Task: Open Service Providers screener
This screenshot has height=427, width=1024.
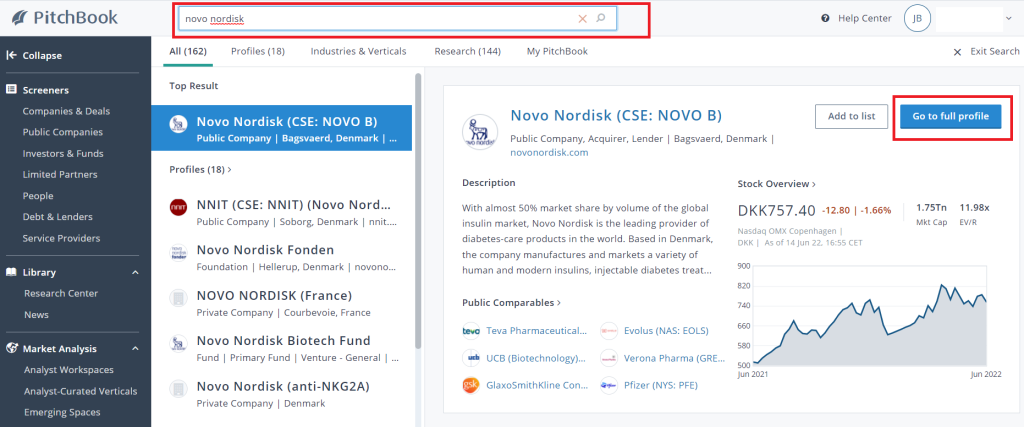Action: coord(61,238)
